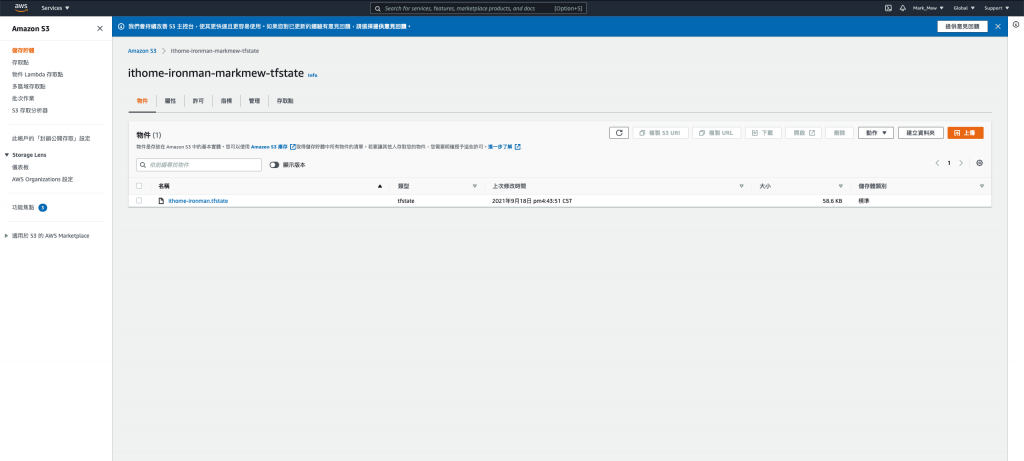Viewport: 1024px width, 461px height.
Task: Sort by the type column arrow
Action: click(475, 186)
